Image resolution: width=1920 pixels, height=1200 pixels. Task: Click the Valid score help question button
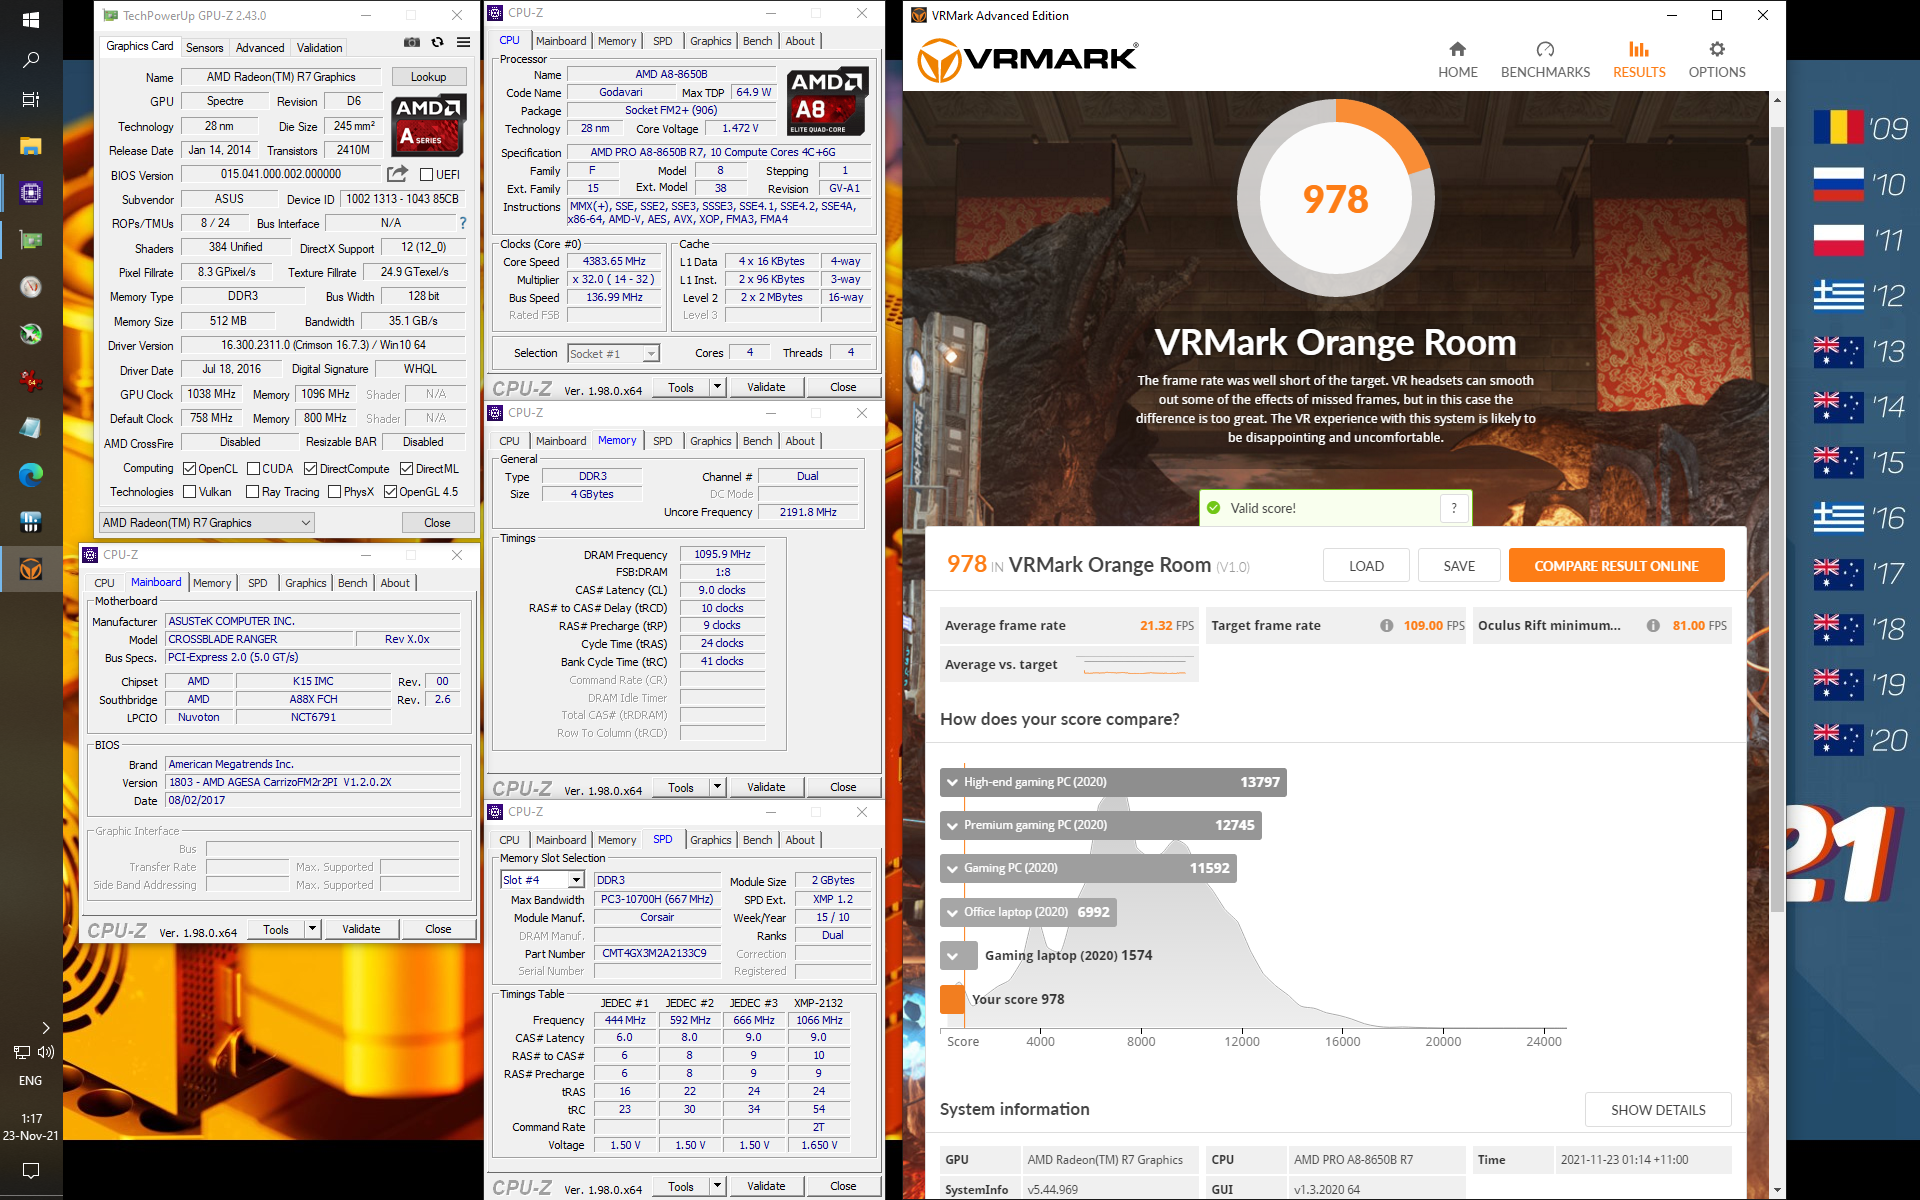1454,508
